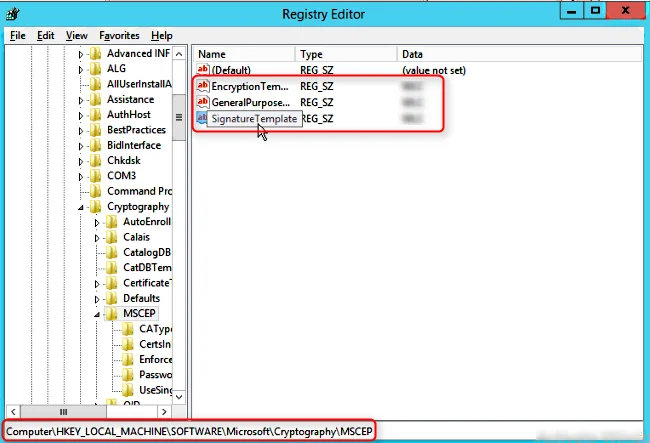The height and width of the screenshot is (443, 650).
Task: Click the Cryptography folder icon
Action: pos(96,207)
